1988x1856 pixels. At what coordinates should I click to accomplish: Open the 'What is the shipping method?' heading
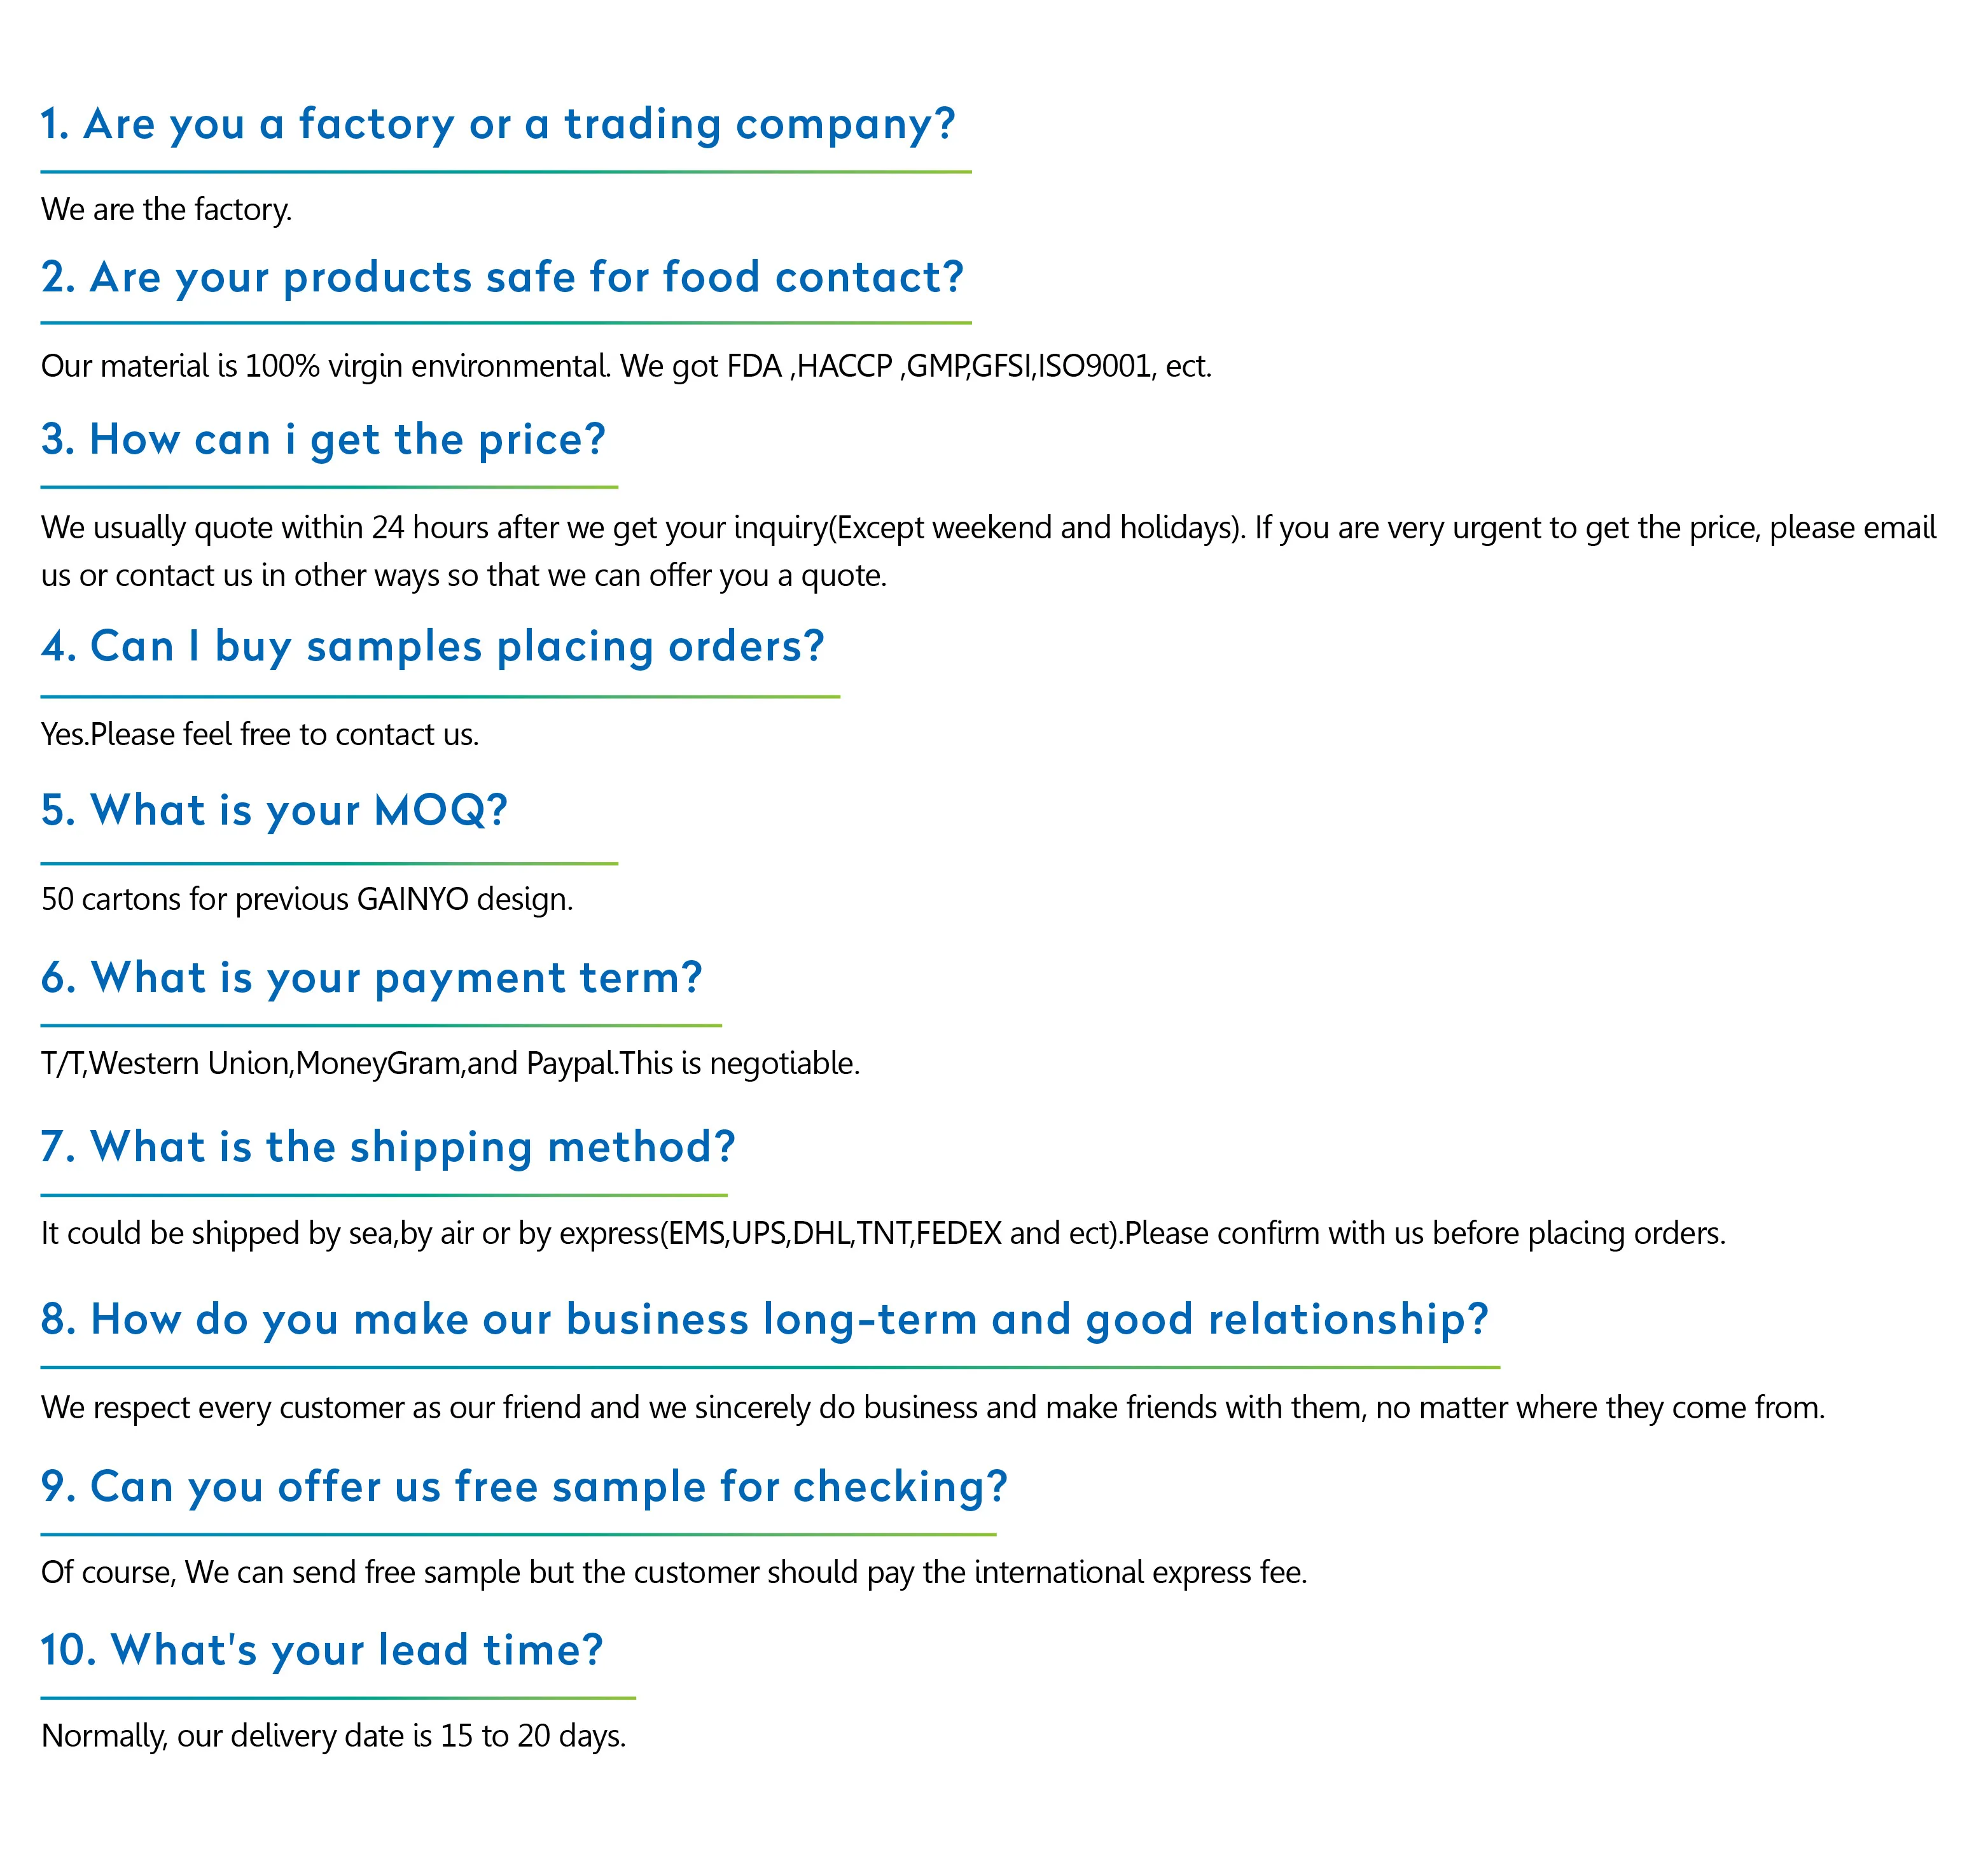click(388, 1147)
